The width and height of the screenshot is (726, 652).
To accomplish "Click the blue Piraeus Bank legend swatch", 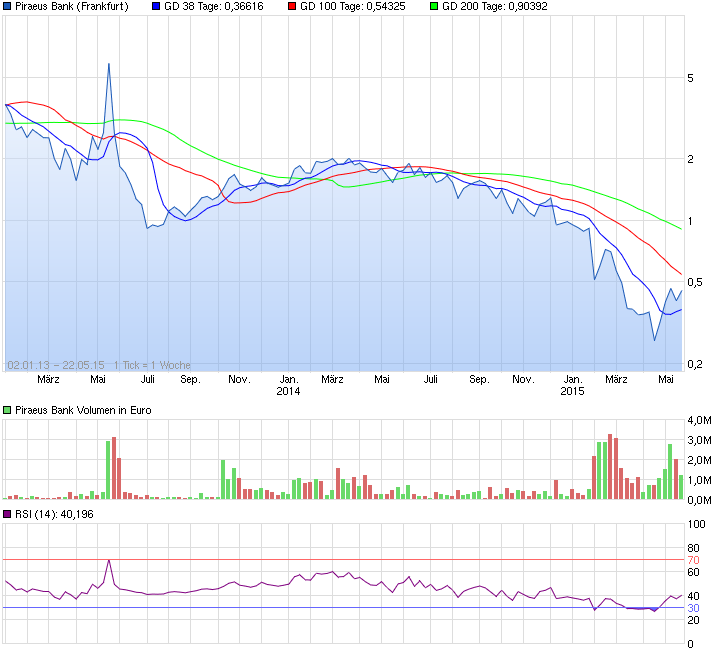I will (x=8, y=6).
